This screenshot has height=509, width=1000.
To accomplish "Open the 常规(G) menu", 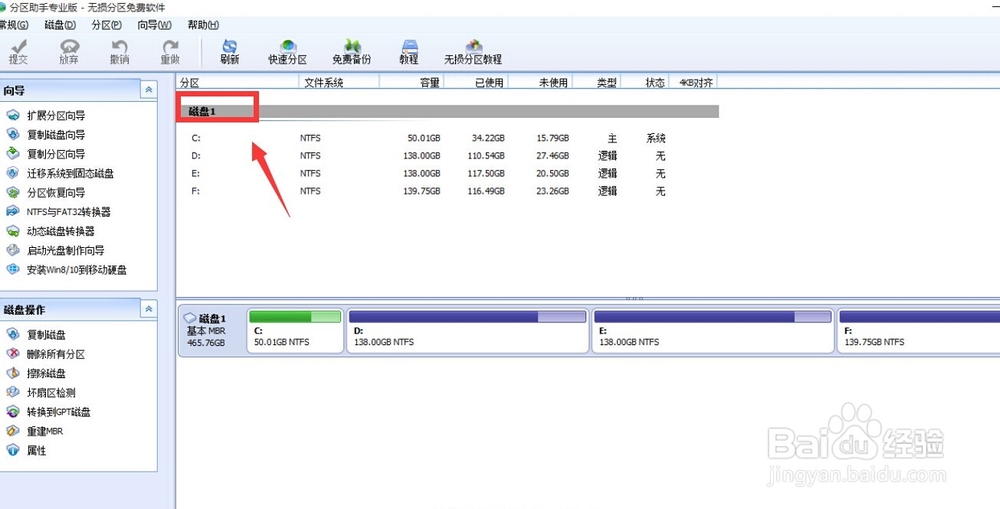I will [14, 25].
